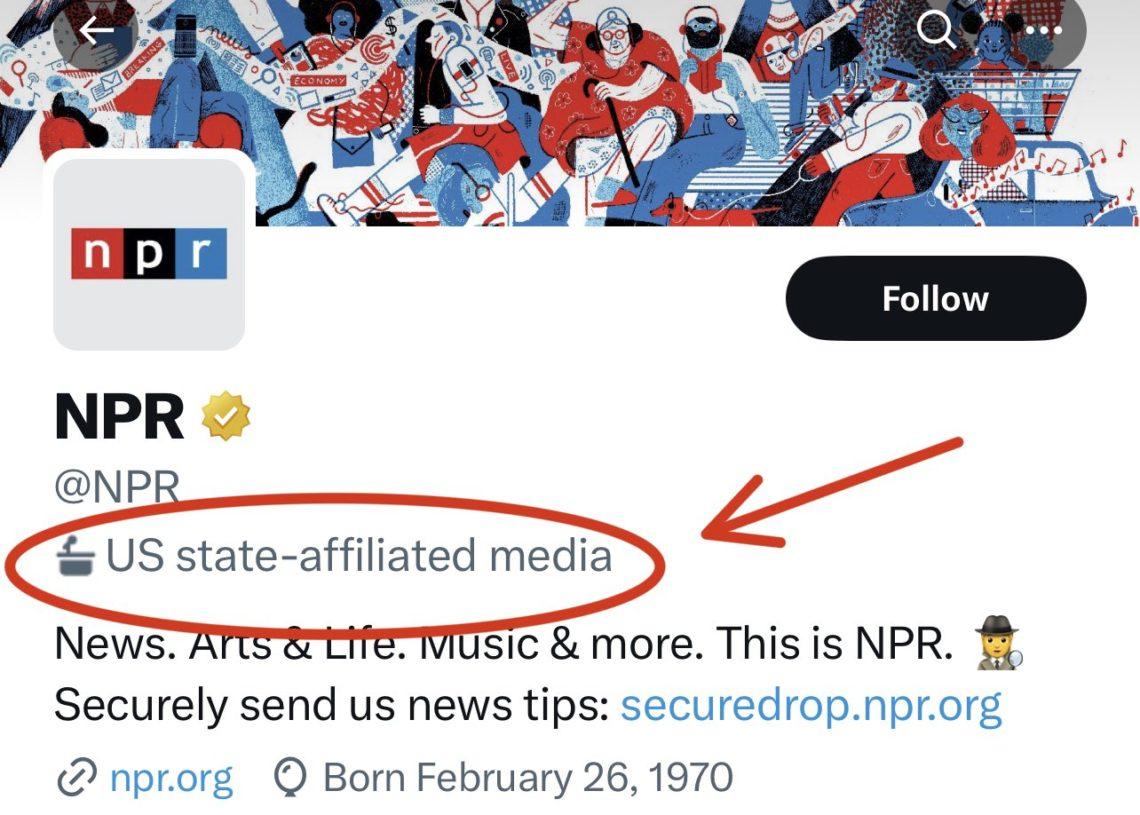Screen dimensions: 1140x815
Task: Click the link chain icon beside npr.org
Action: click(76, 777)
